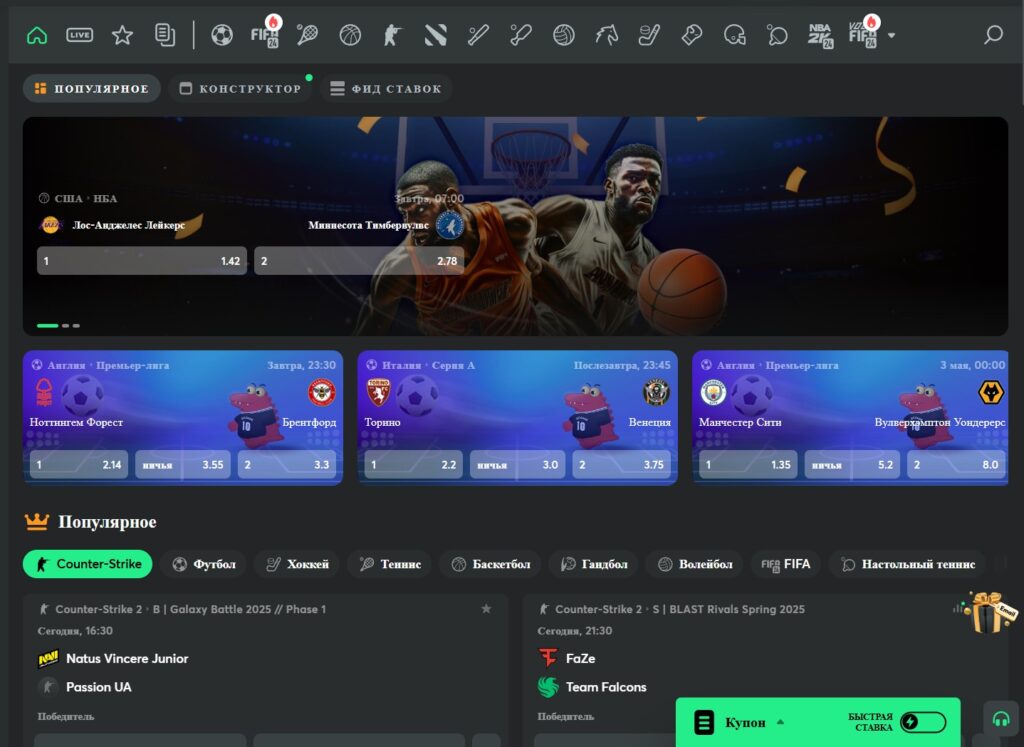1024x747 pixels.
Task: Click the search magnifier icon
Action: [x=991, y=34]
